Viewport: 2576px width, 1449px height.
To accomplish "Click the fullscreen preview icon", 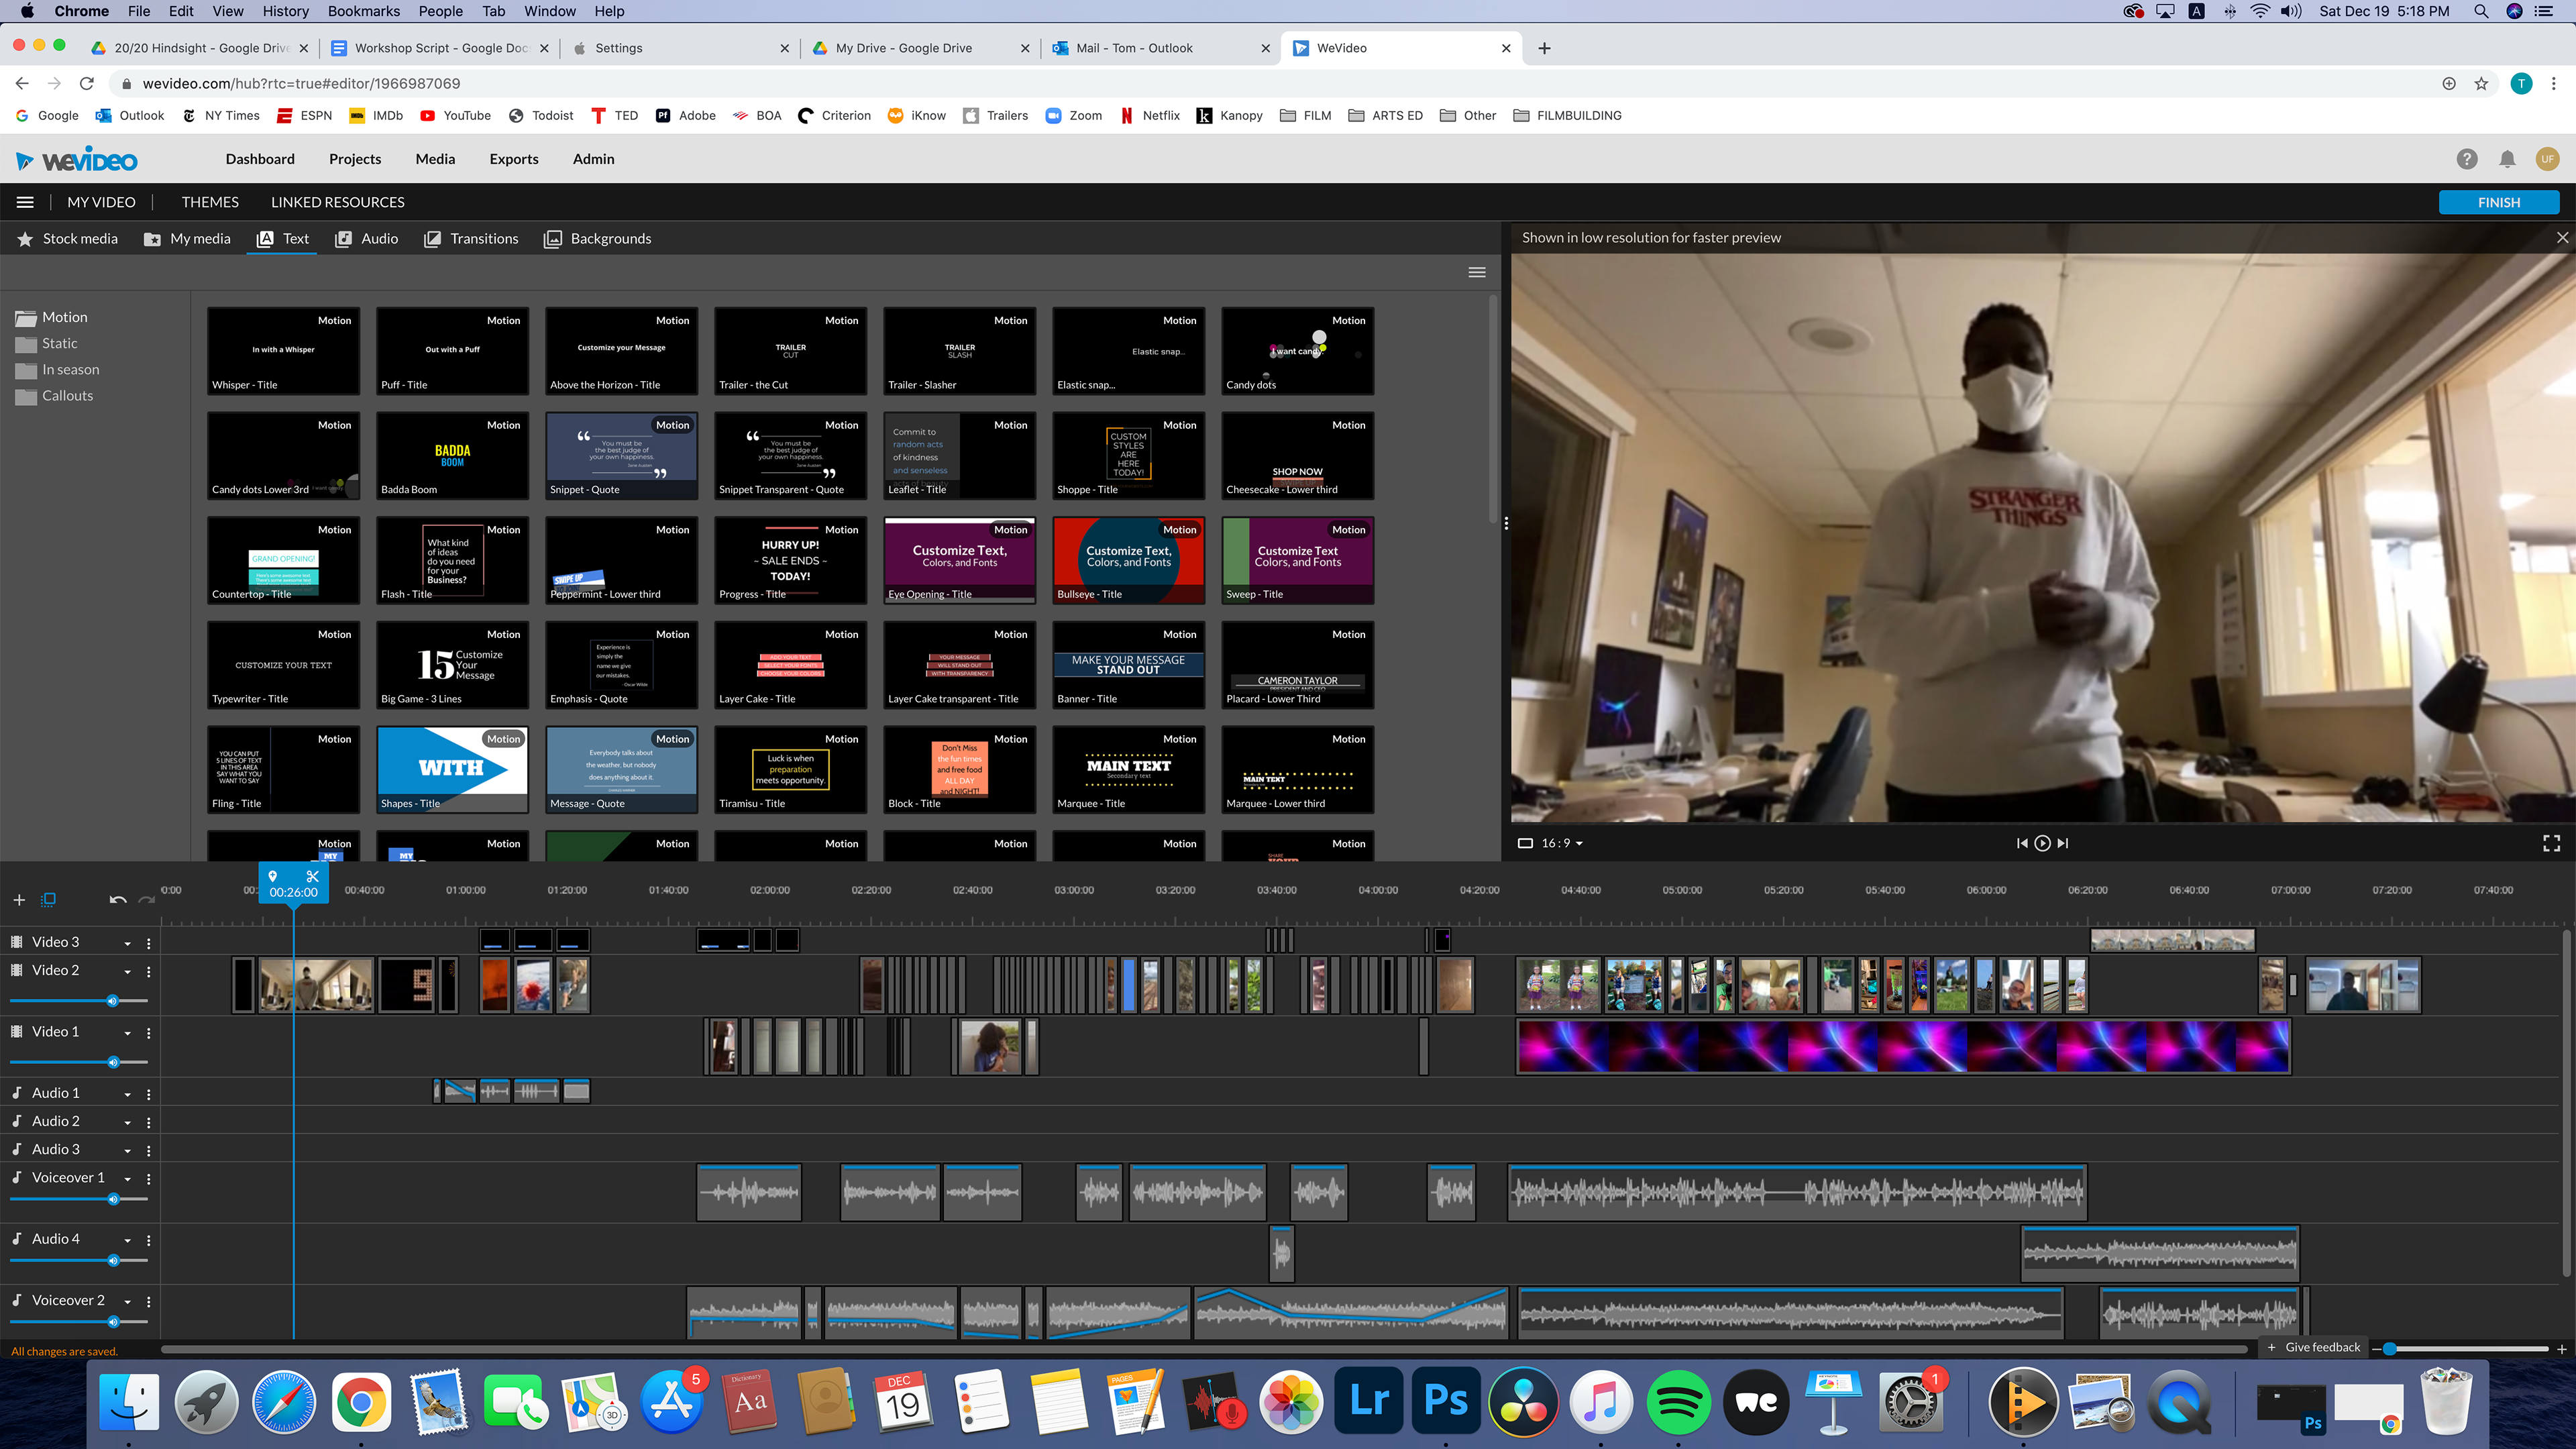I will [2551, 843].
